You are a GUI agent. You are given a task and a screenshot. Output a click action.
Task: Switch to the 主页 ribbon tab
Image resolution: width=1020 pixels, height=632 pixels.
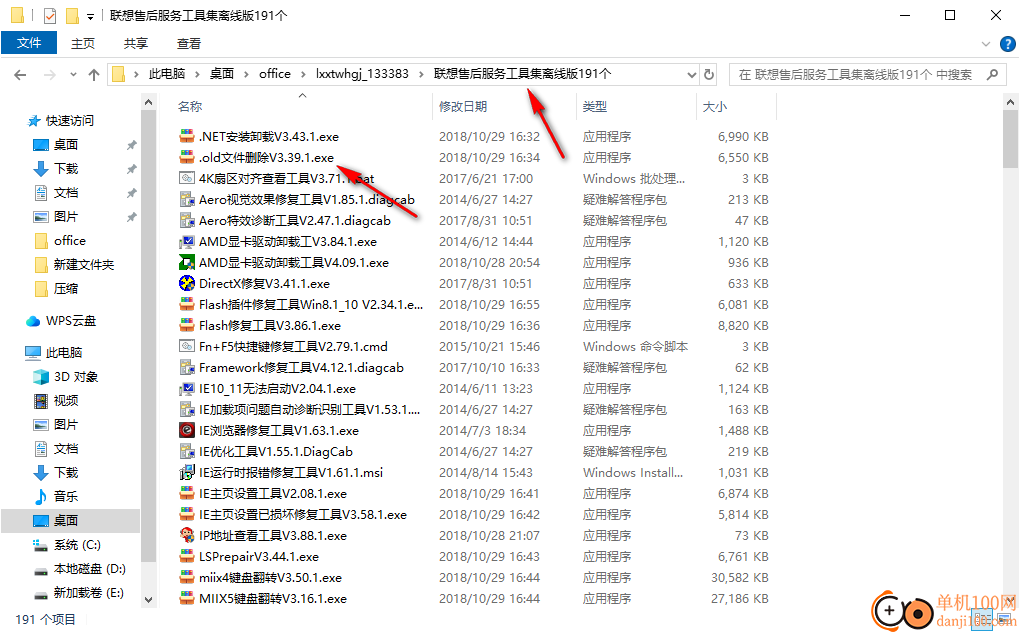(x=83, y=44)
